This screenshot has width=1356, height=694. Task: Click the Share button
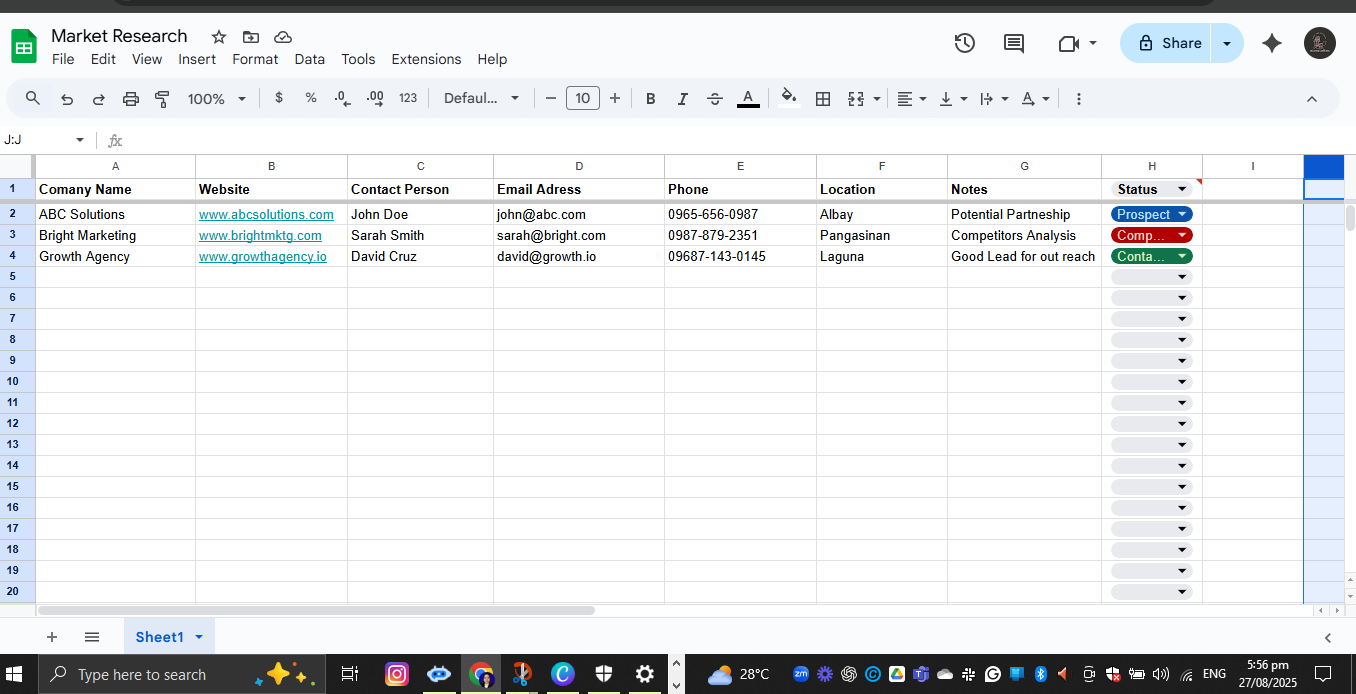pyautogui.click(x=1166, y=43)
